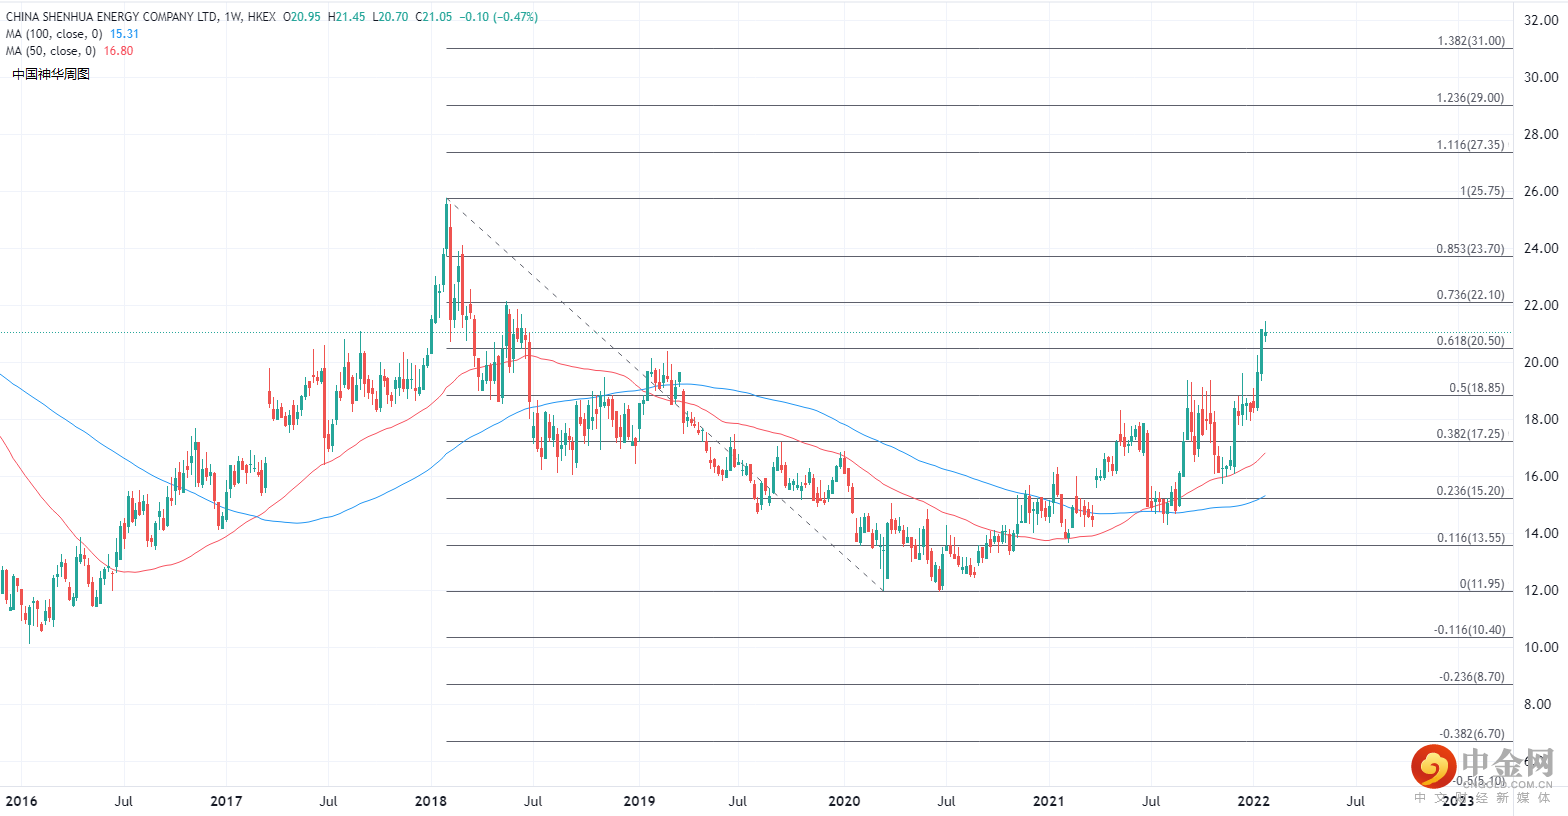The height and width of the screenshot is (816, 1568).
Task: Click the Fibonacci label 0.618(20.50)
Action: [1470, 341]
